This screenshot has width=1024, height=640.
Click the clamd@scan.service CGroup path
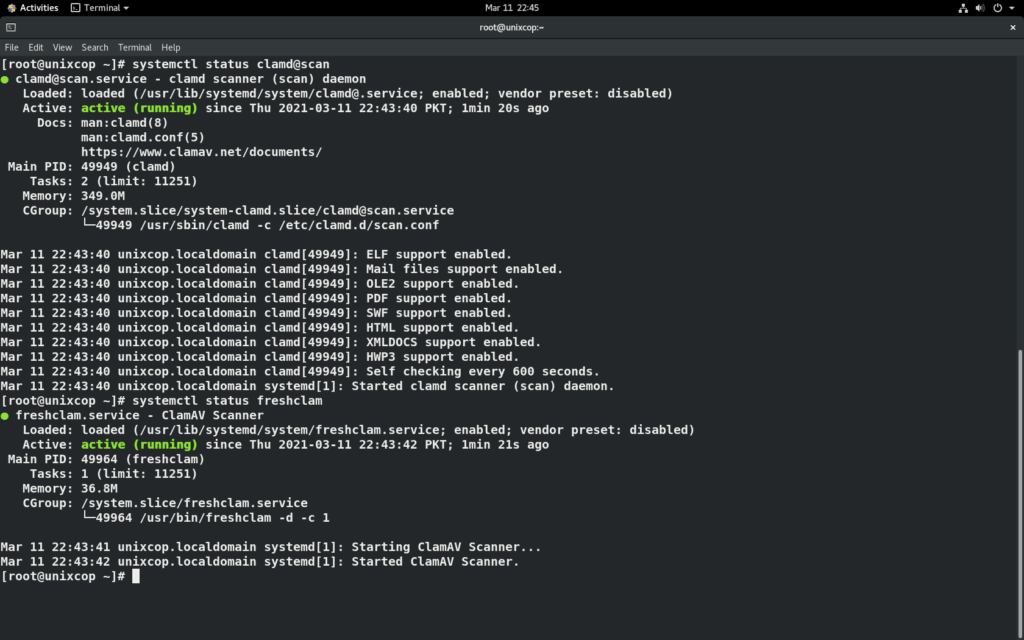(267, 211)
